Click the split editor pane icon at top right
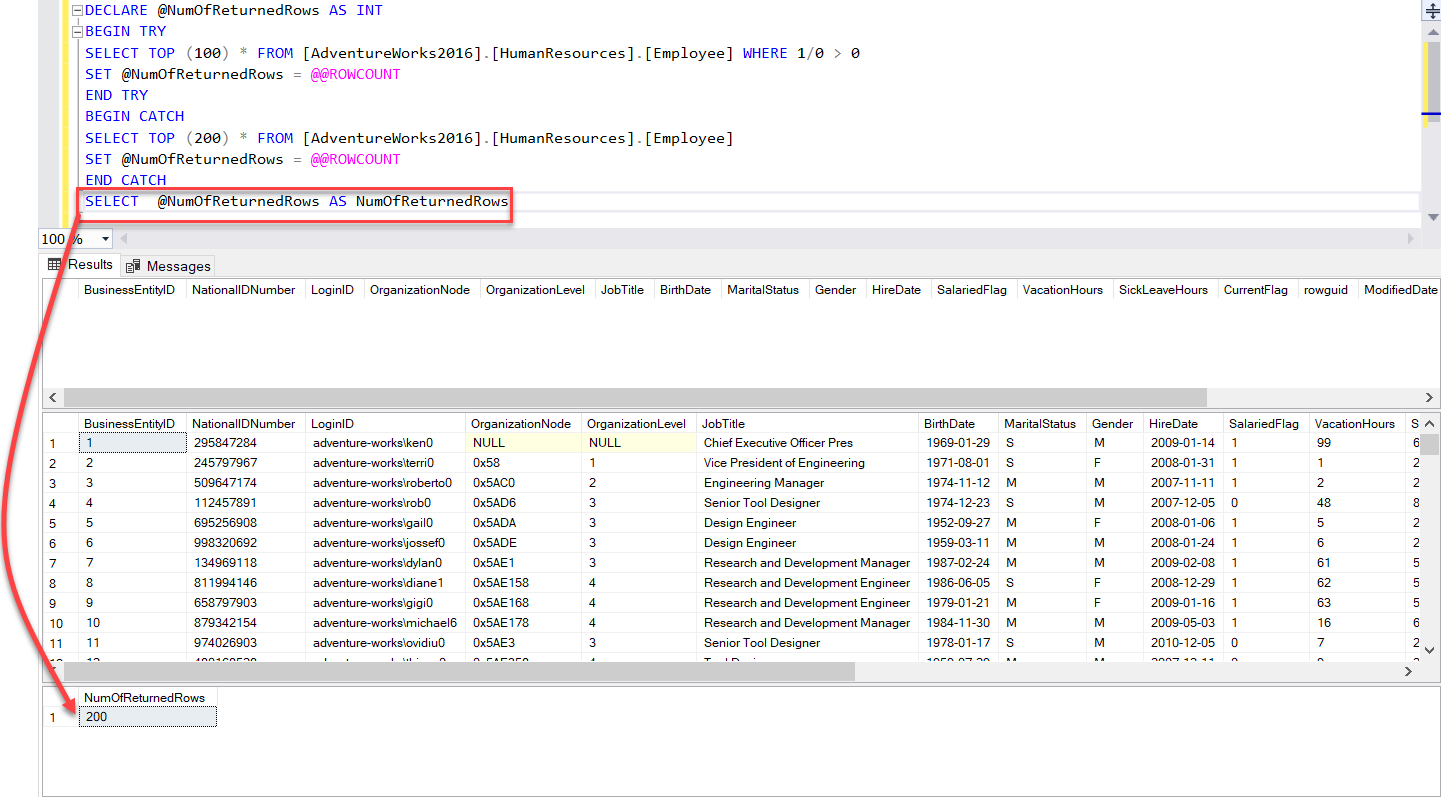The width and height of the screenshot is (1441, 797). (1431, 10)
